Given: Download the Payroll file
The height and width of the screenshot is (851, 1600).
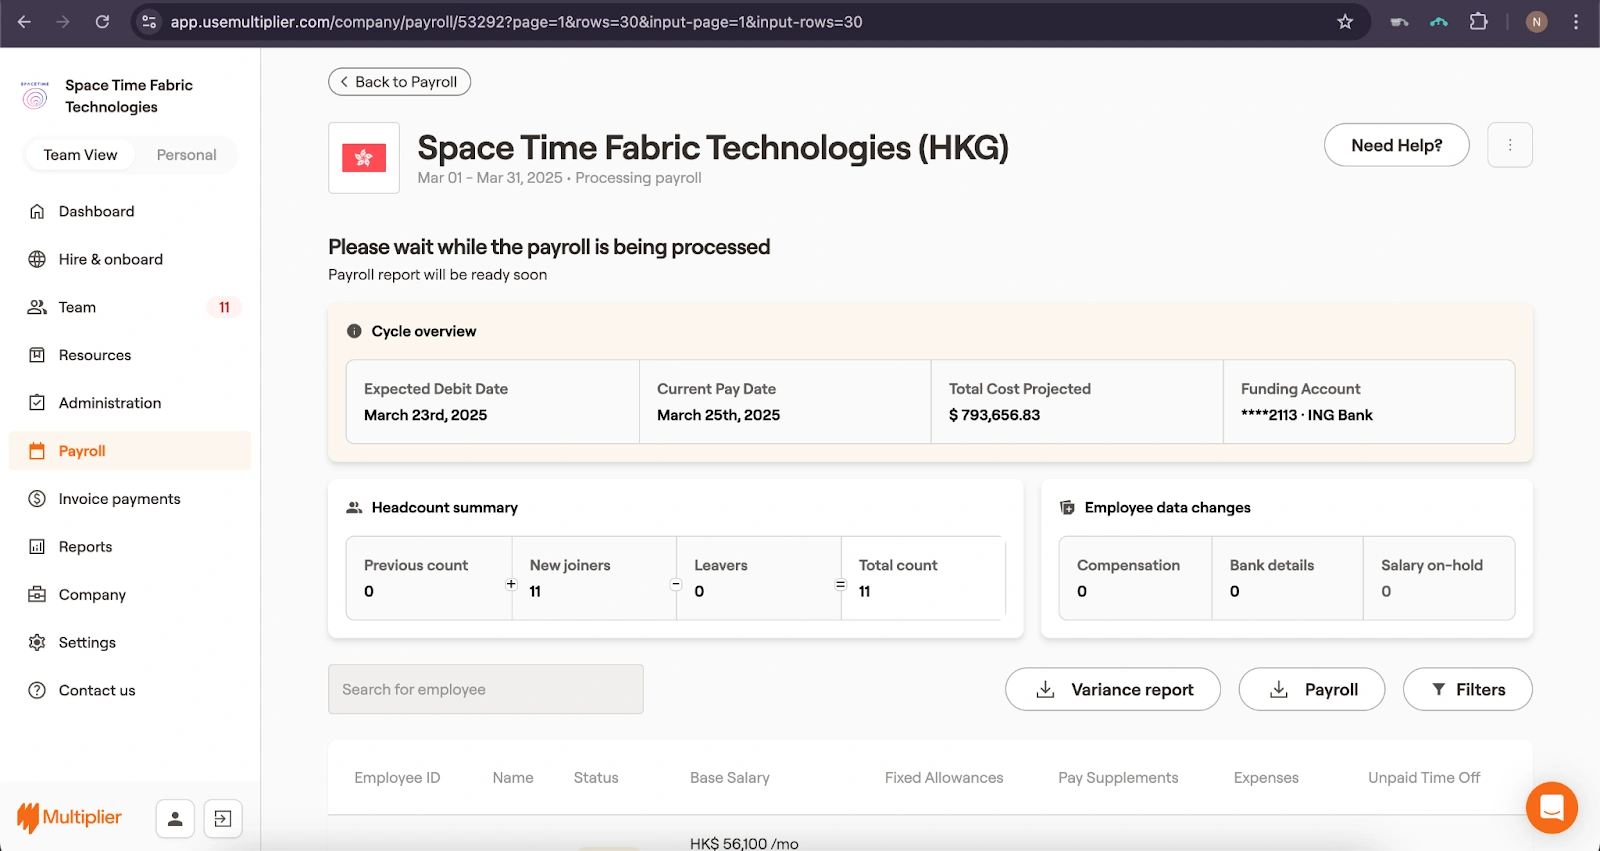Looking at the screenshot, I should [1311, 689].
